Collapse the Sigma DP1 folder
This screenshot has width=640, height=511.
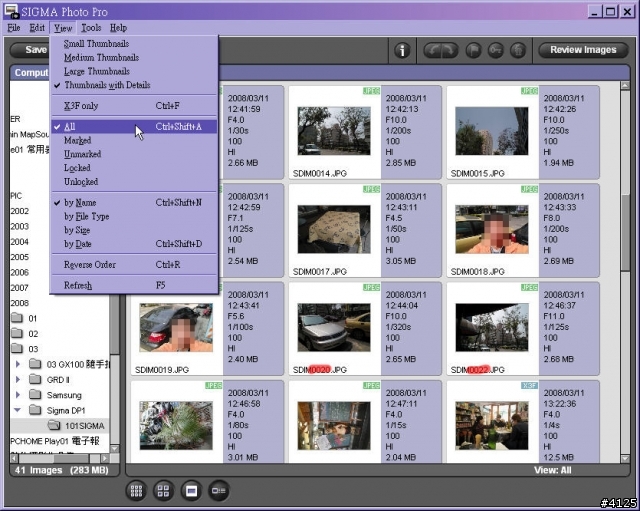18,410
